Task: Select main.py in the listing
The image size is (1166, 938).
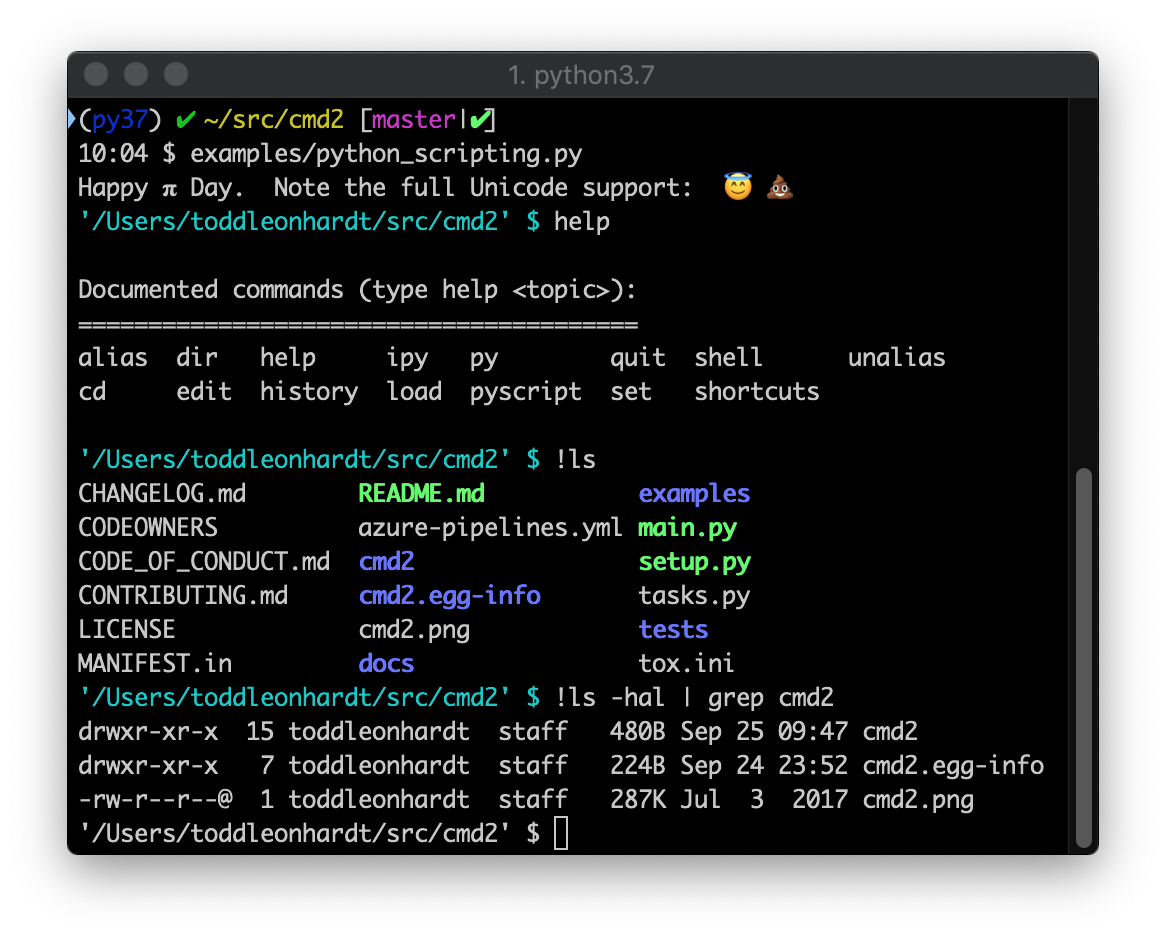Action: click(x=687, y=527)
